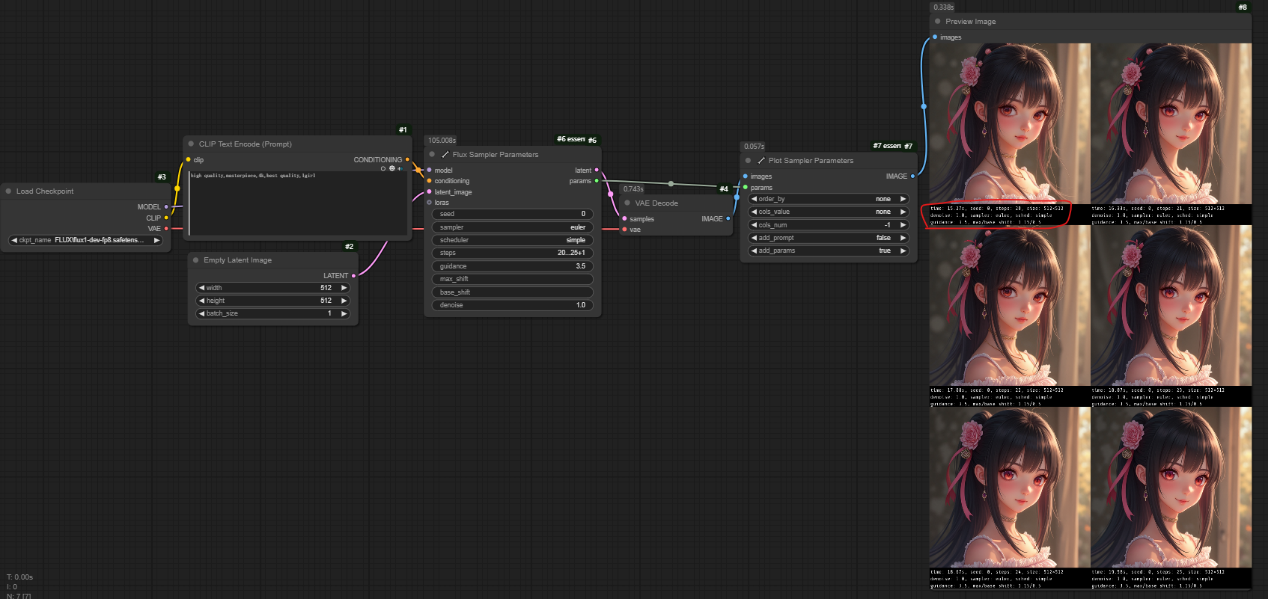Click the Preview Image node collapse dot

937,21
